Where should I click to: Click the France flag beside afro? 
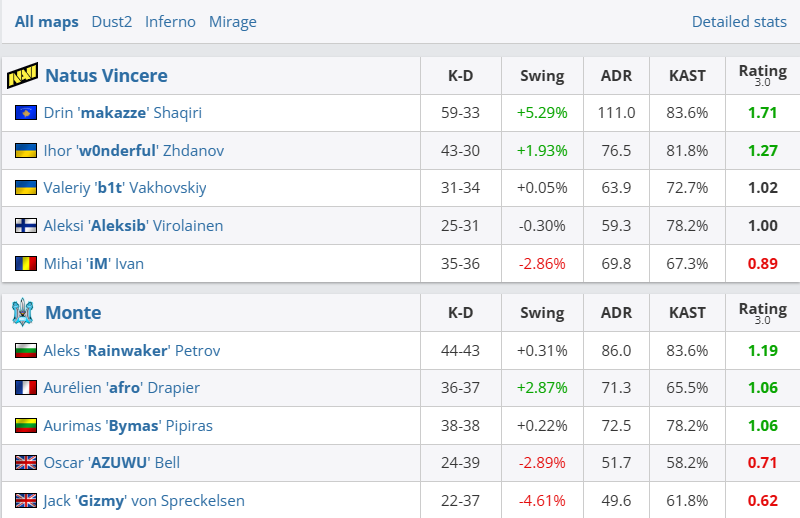pyautogui.click(x=25, y=388)
